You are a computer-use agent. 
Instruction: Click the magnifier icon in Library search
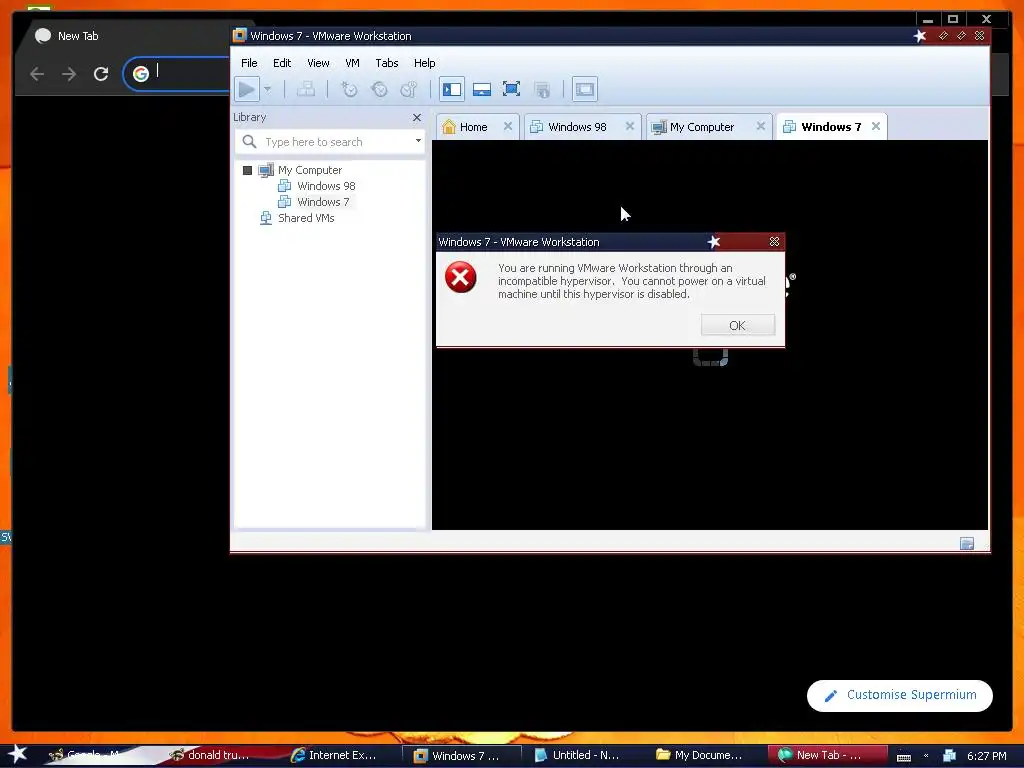click(249, 141)
